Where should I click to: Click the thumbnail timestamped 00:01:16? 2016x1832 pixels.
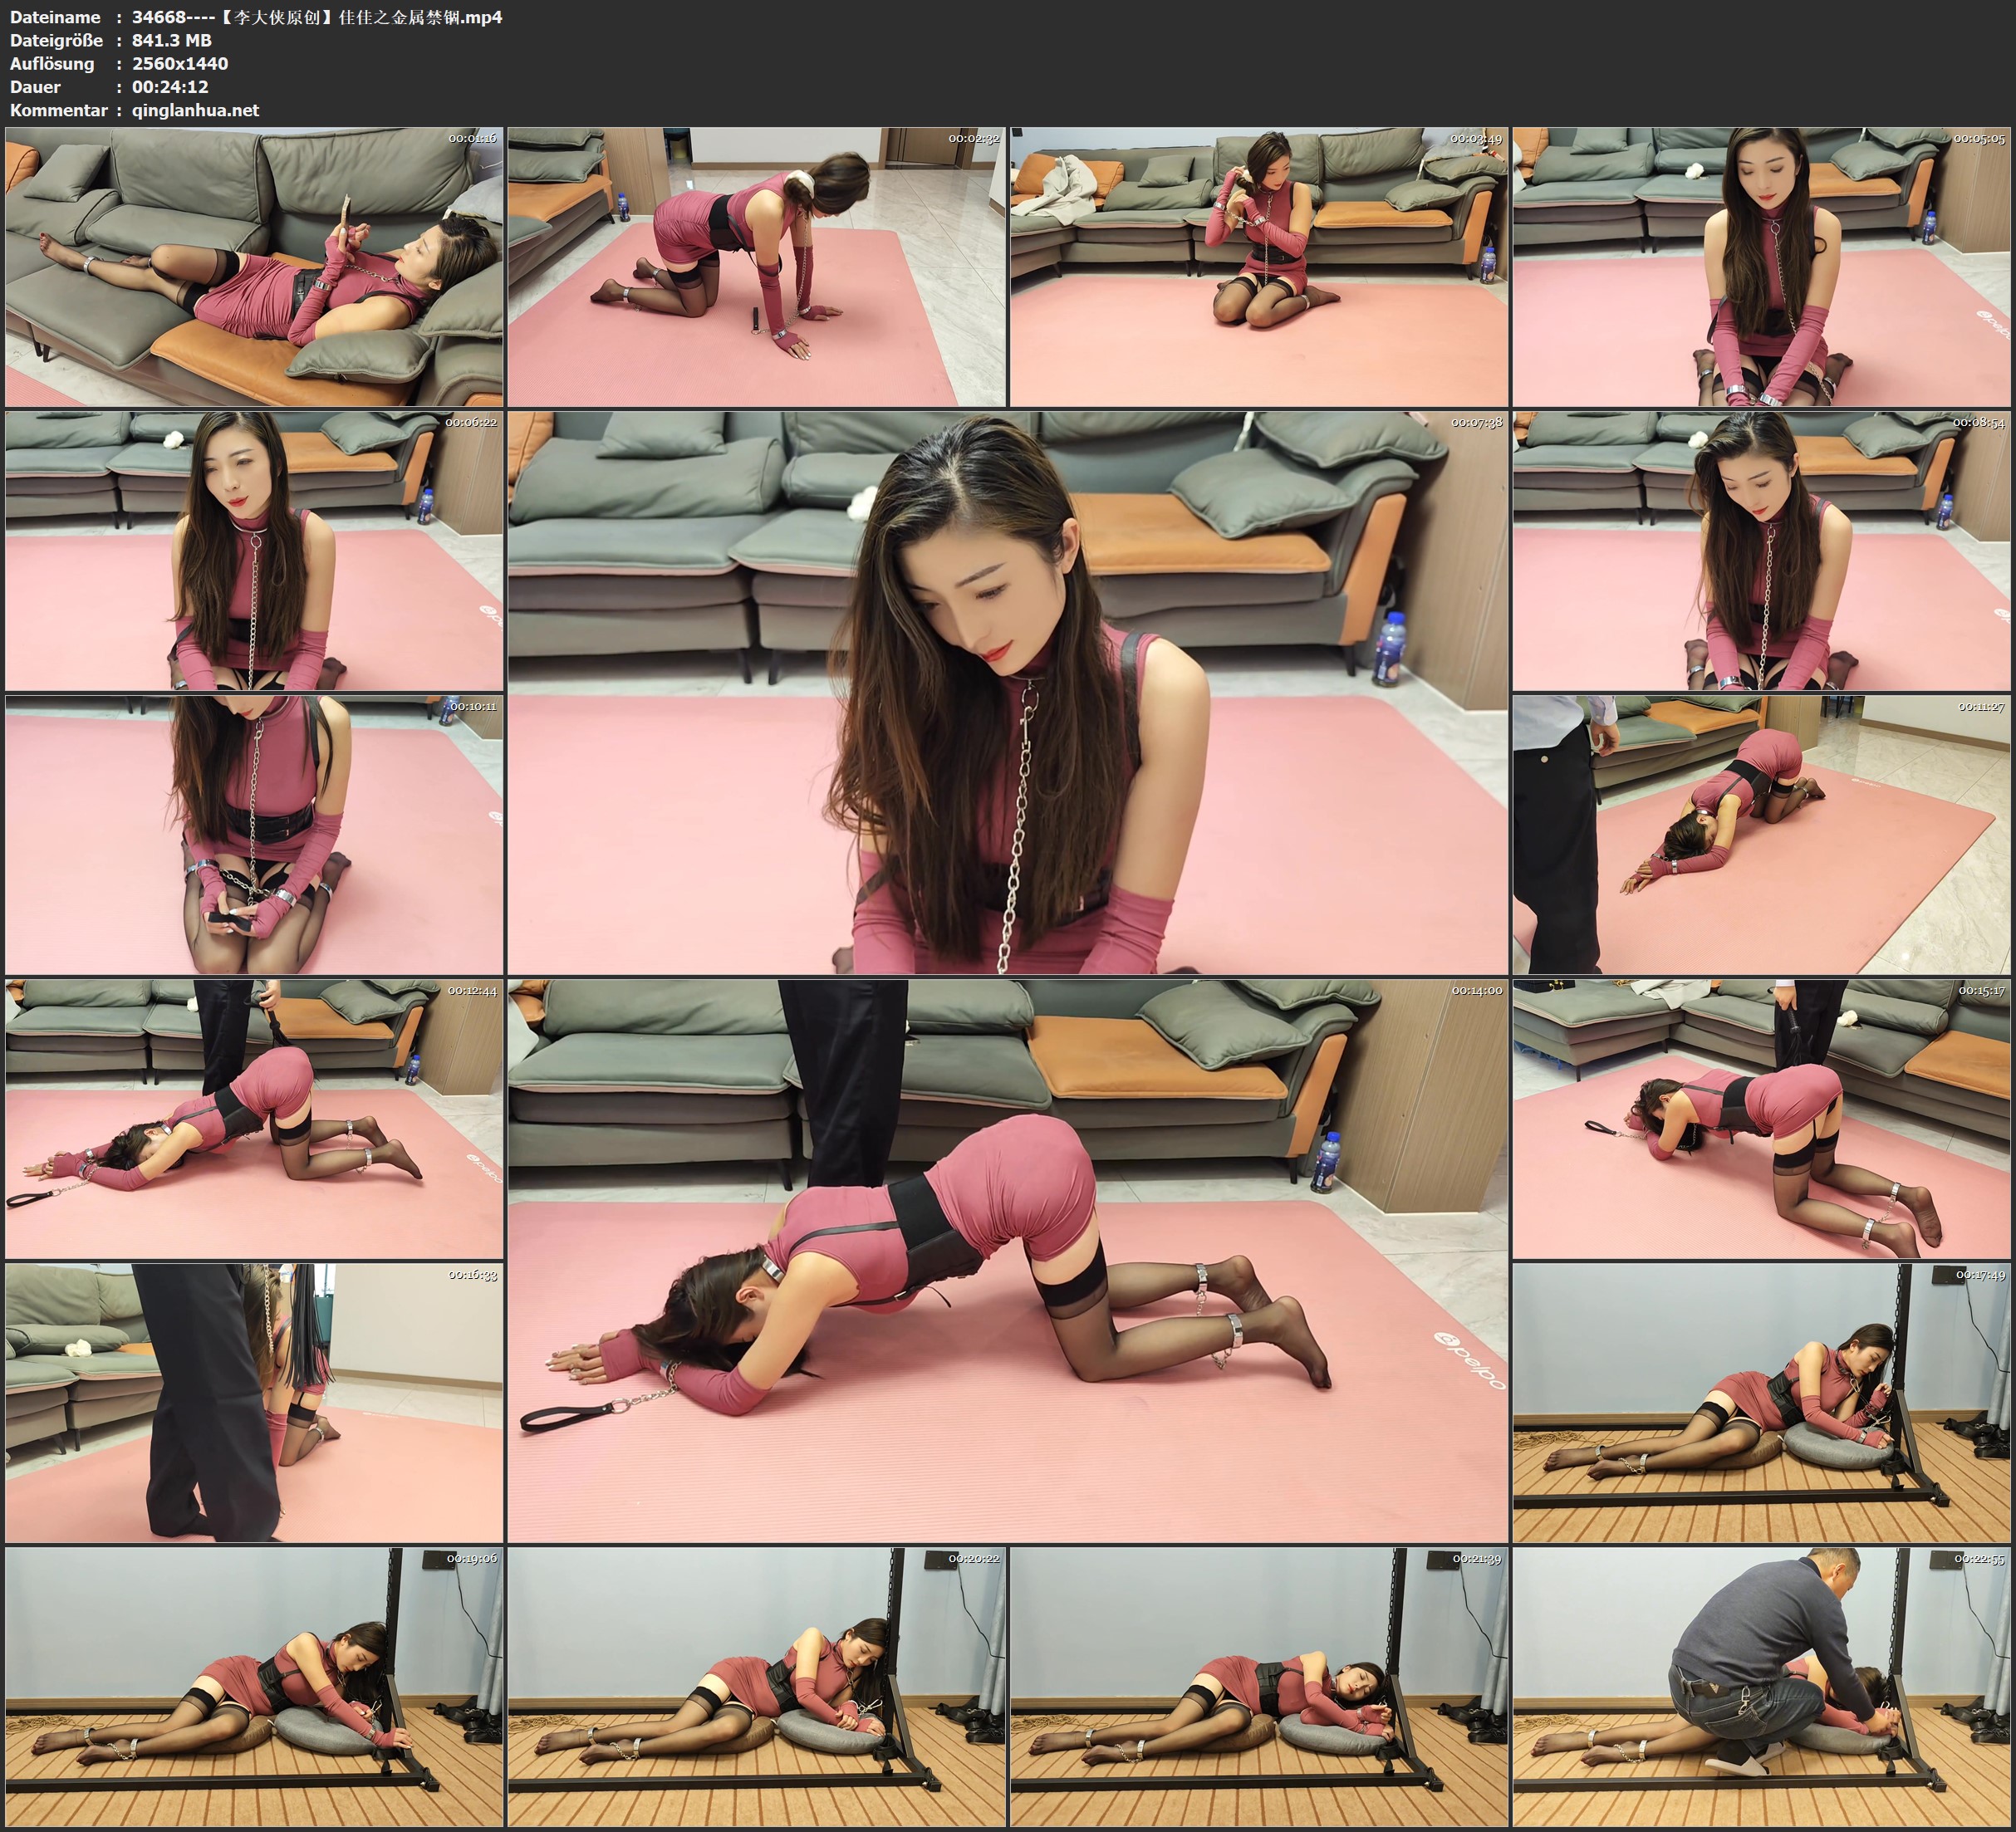point(254,266)
